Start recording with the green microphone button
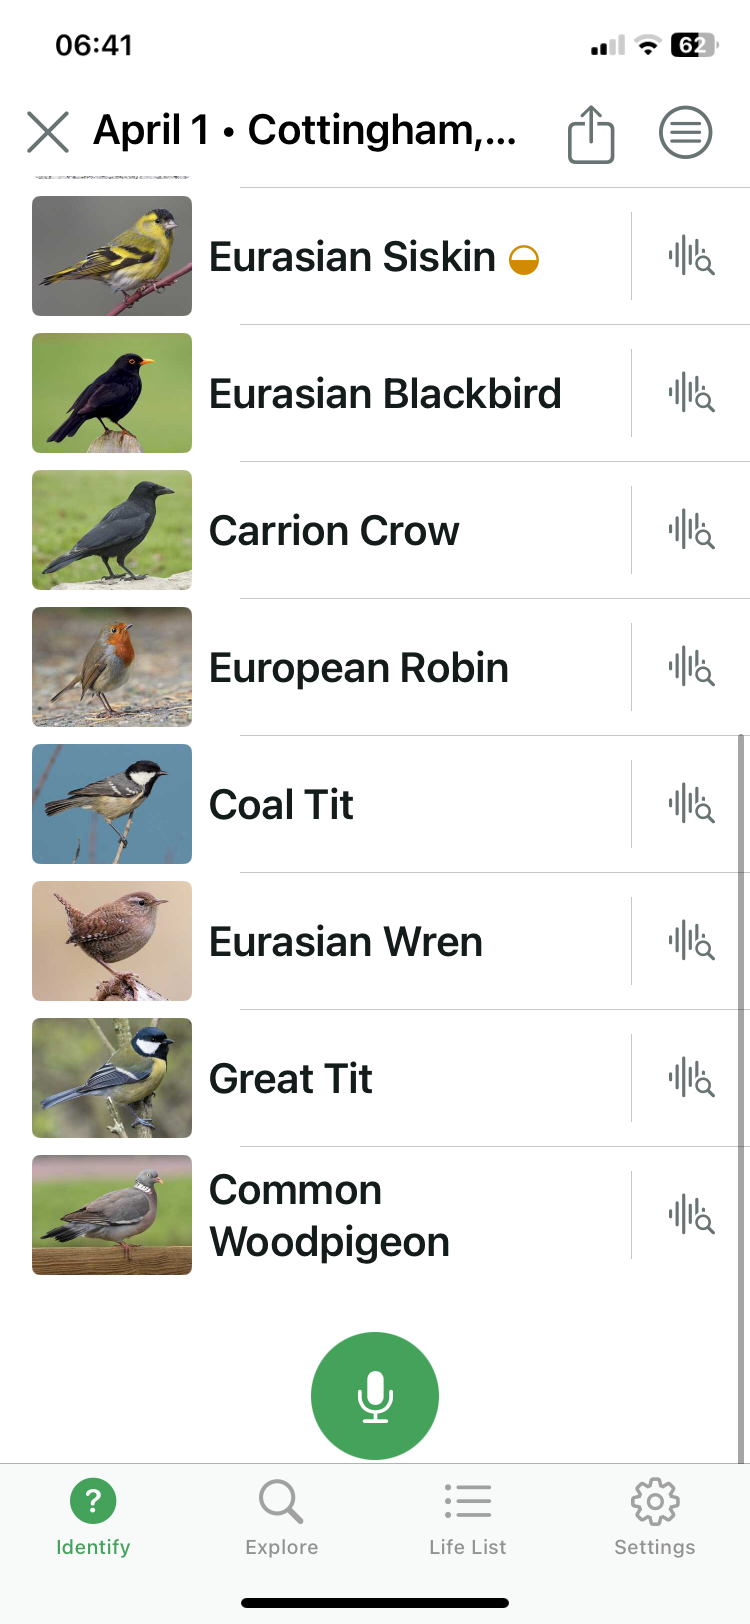Image resolution: width=750 pixels, height=1624 pixels. [375, 1396]
